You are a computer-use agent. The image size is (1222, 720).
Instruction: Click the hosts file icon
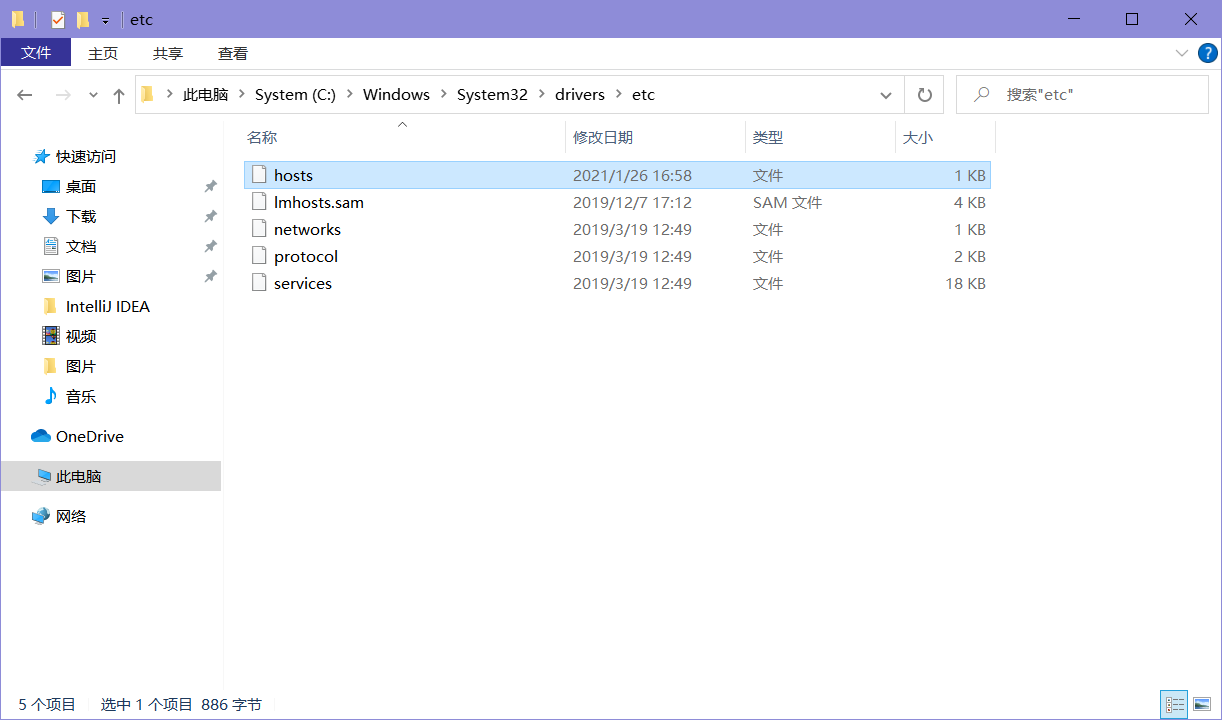click(259, 175)
